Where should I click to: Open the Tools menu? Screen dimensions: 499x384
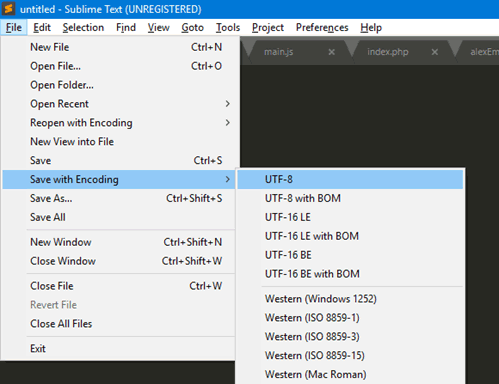coord(228,27)
